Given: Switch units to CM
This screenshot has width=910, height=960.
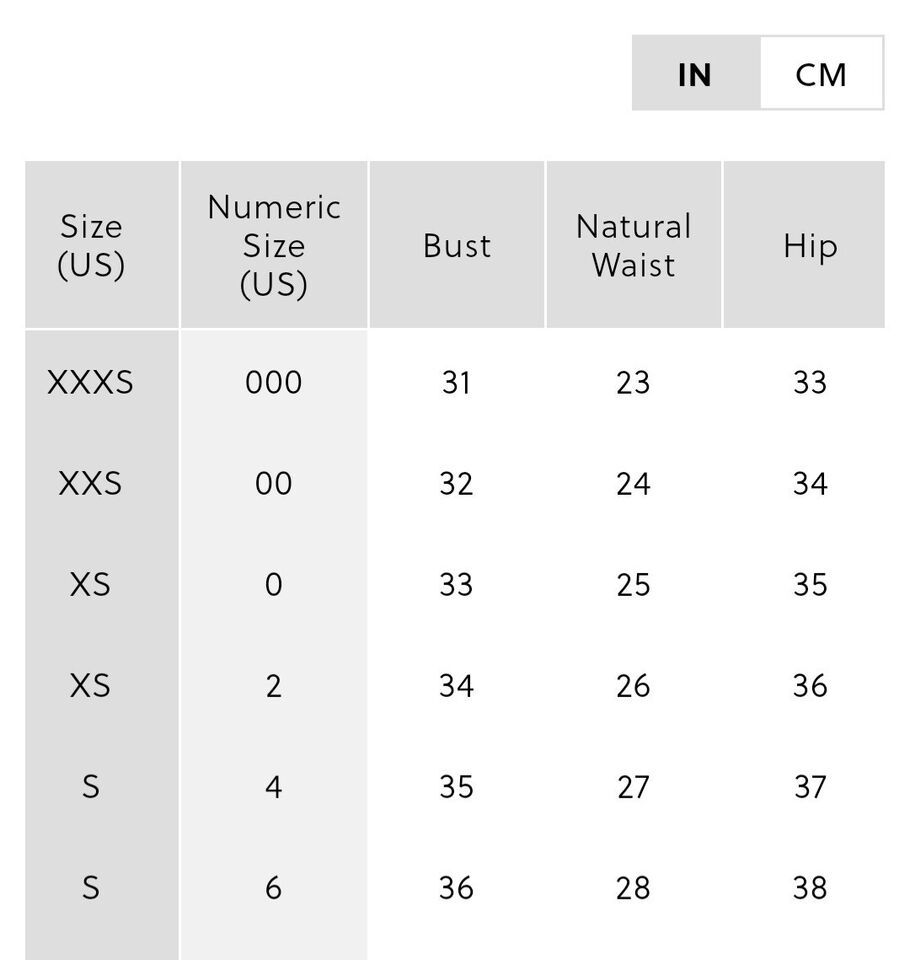Looking at the screenshot, I should [x=821, y=73].
